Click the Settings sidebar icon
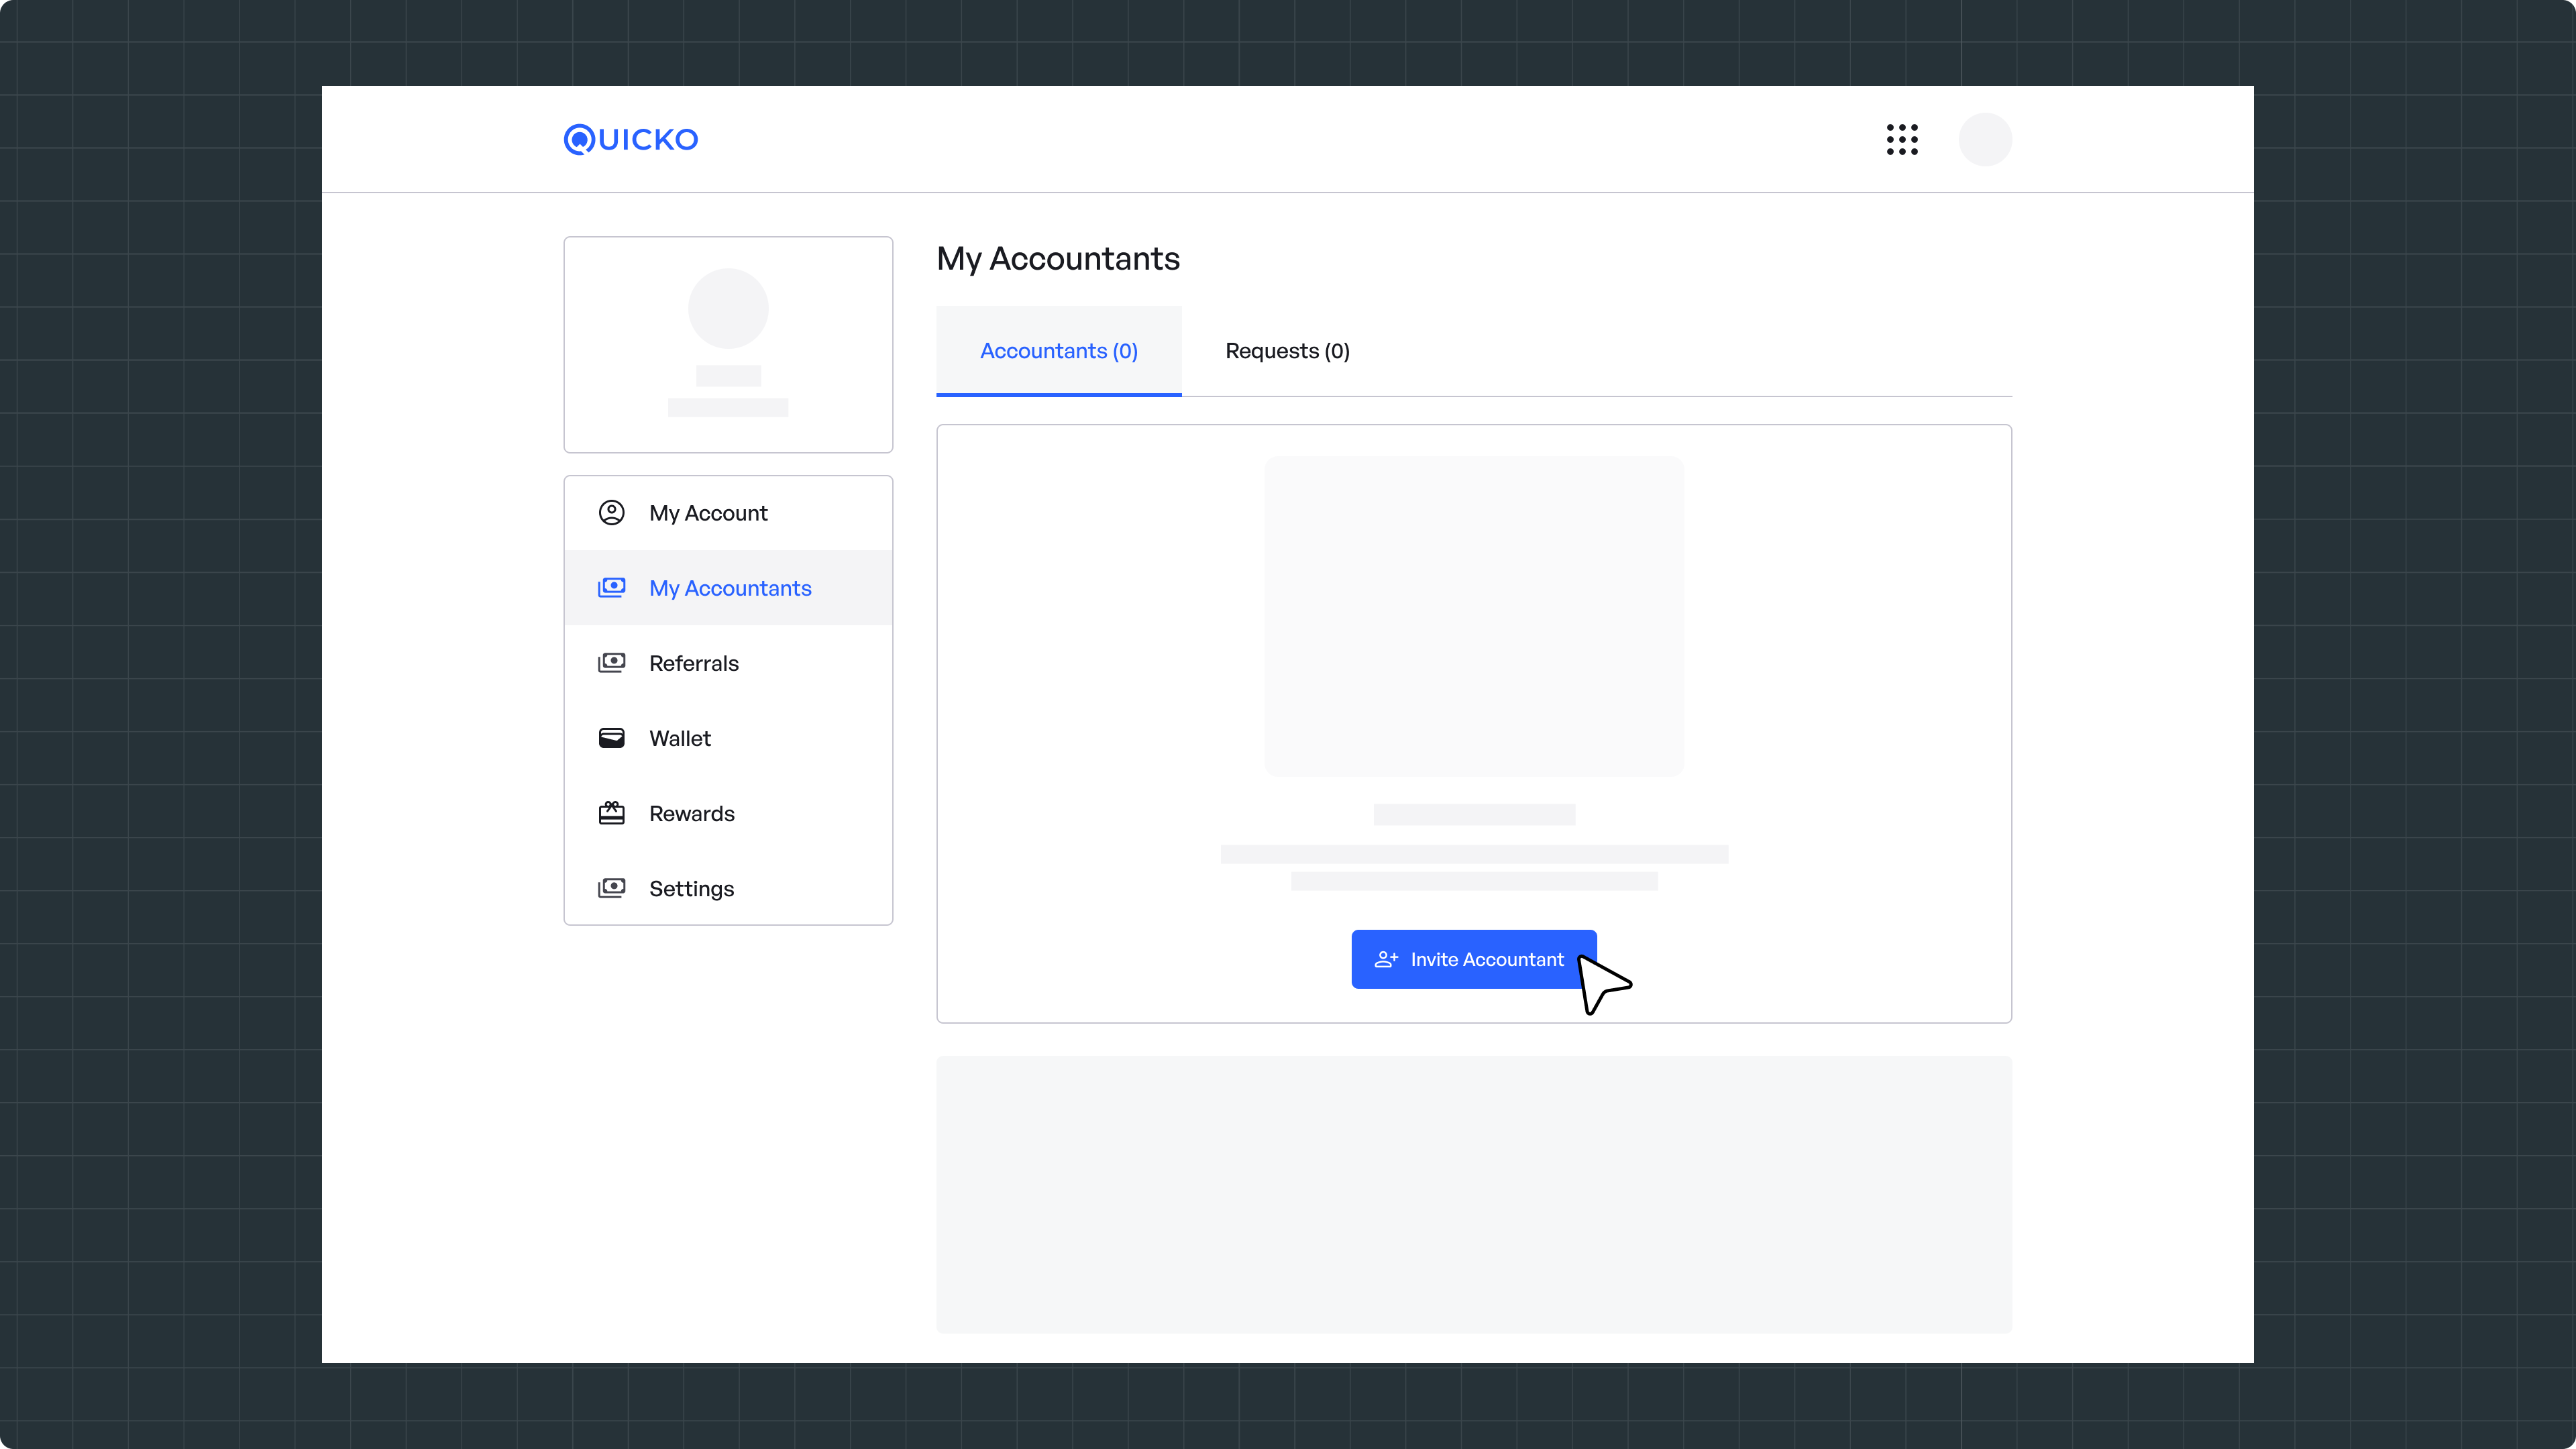This screenshot has height=1449, width=2576. click(x=611, y=888)
